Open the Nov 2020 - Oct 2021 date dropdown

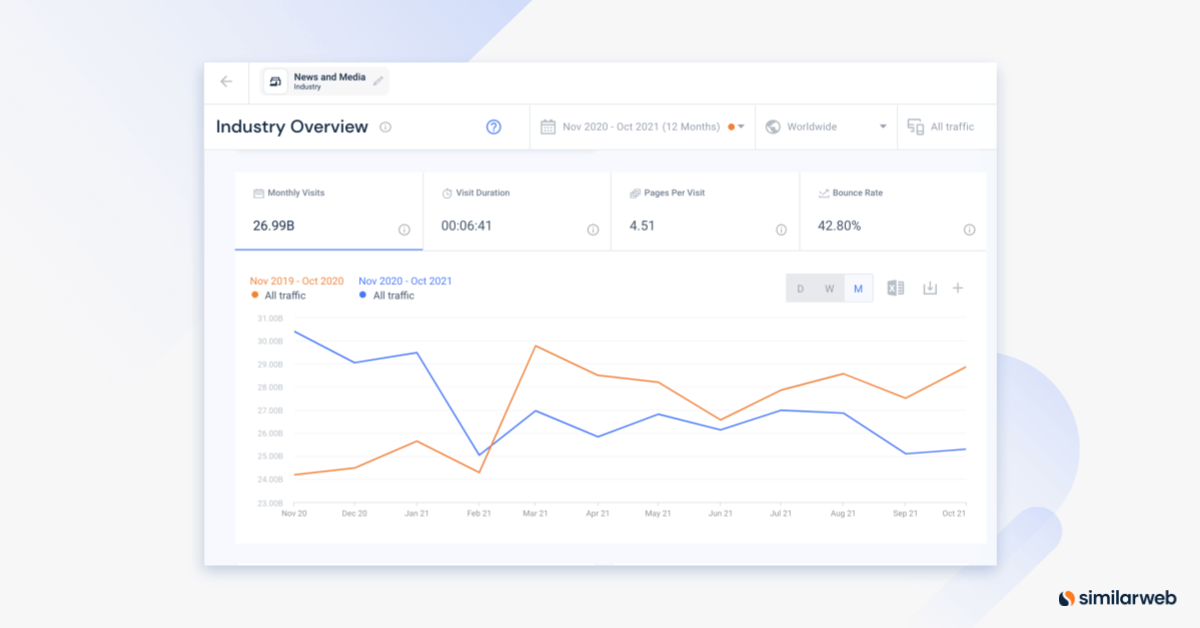641,126
